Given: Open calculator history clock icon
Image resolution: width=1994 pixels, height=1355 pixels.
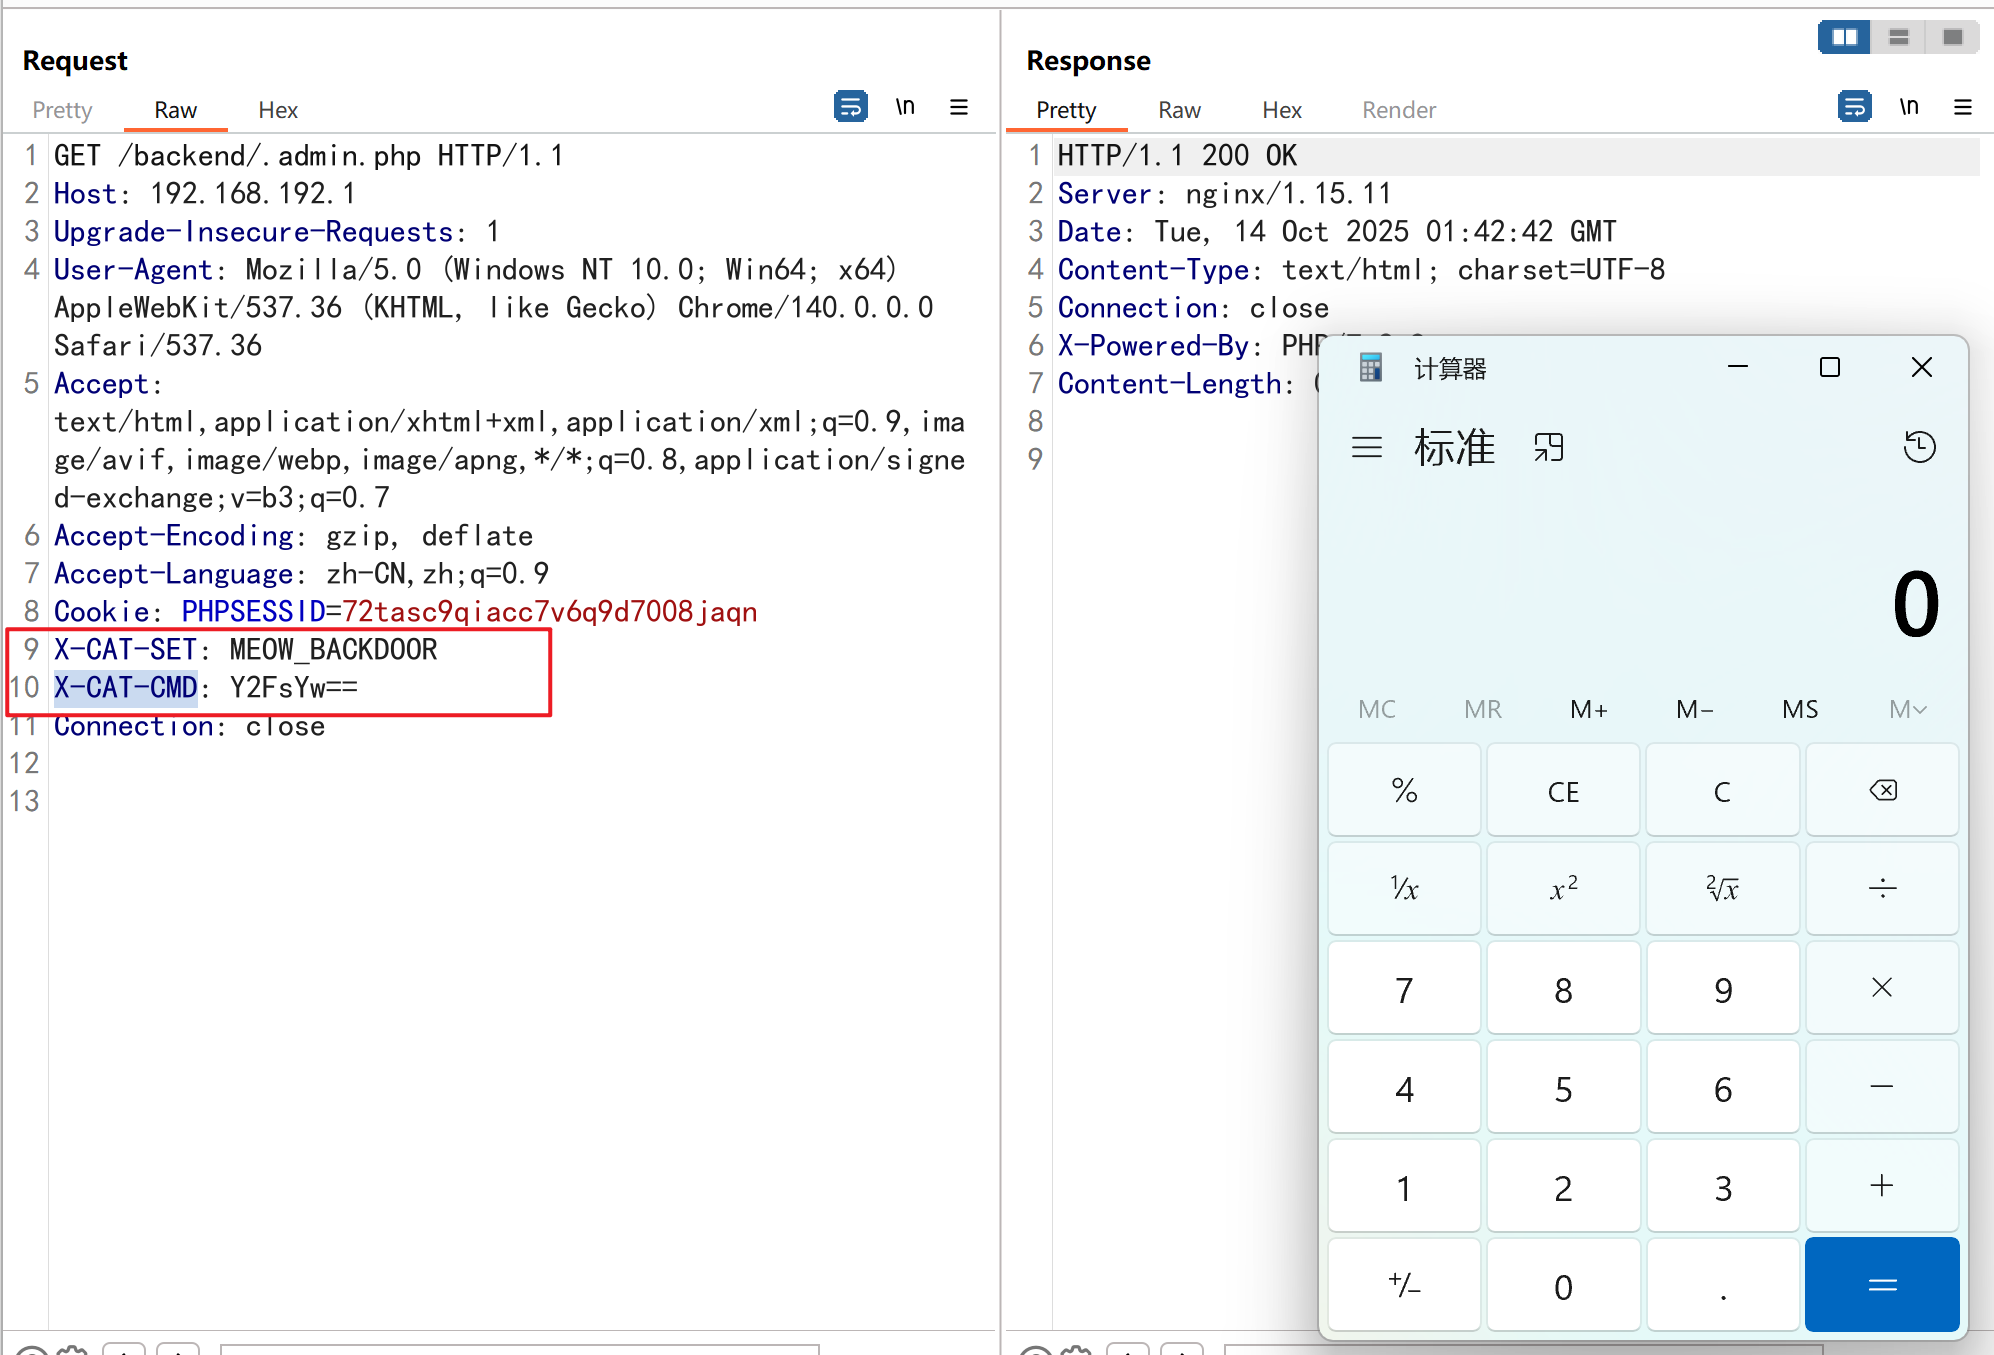Looking at the screenshot, I should click(x=1918, y=447).
